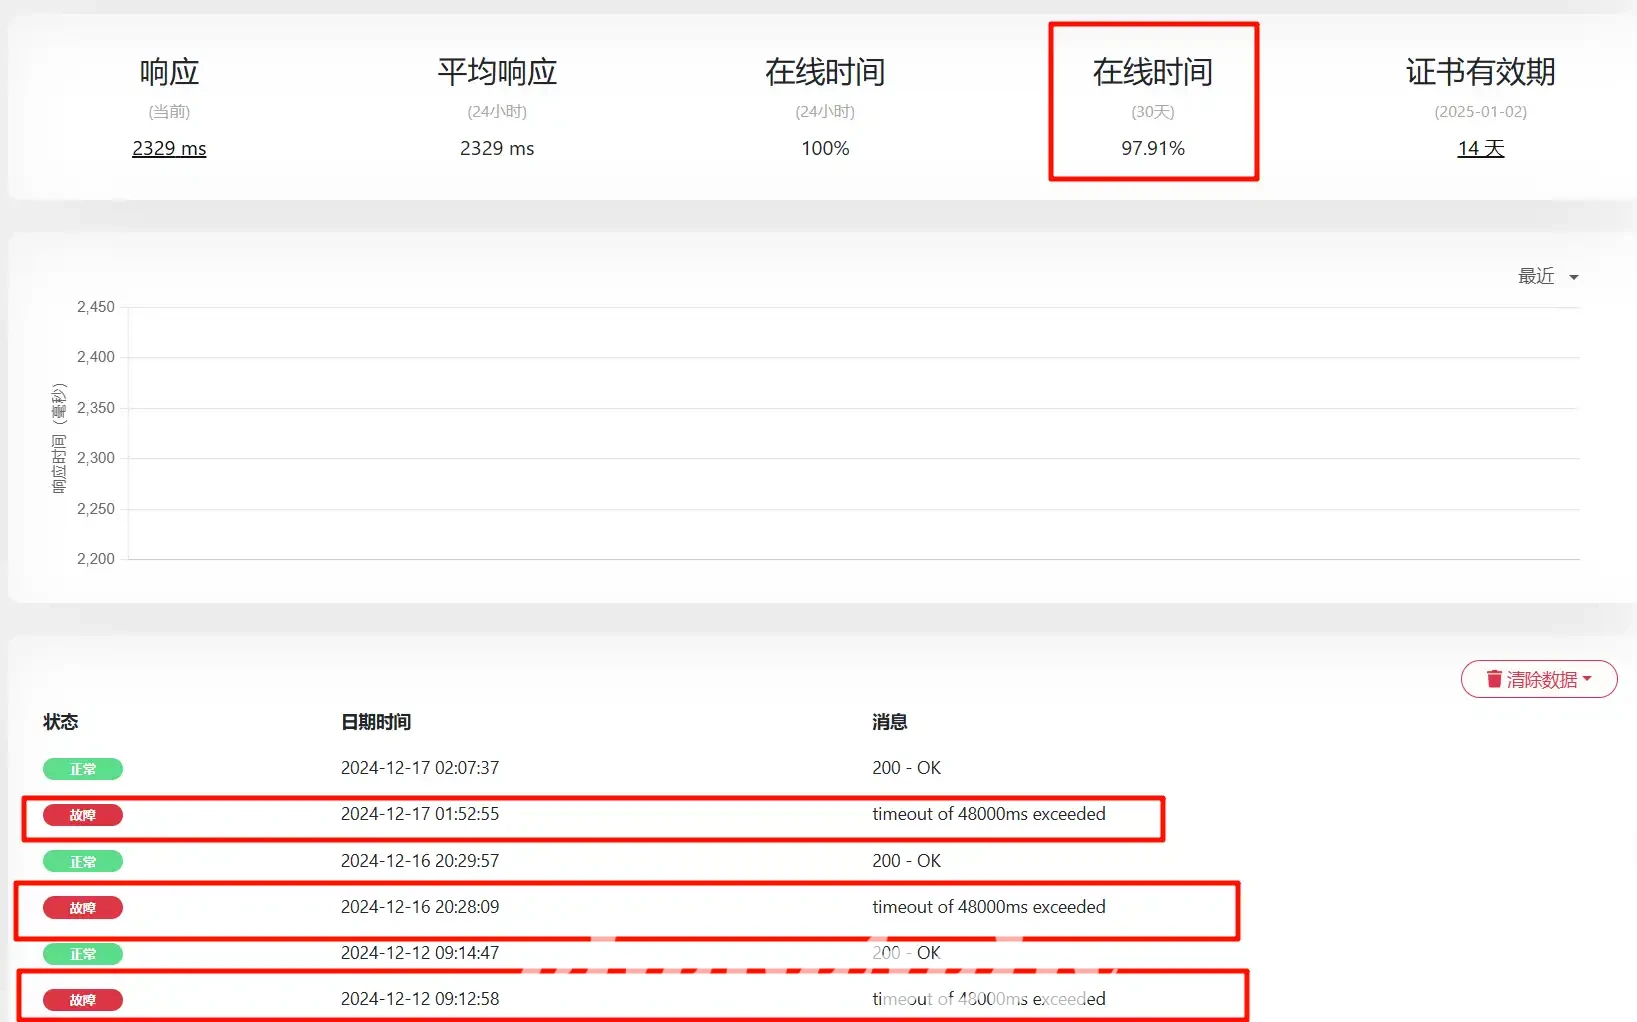Click green 正常 badge for 2024-12-17 02:07:37
This screenshot has height=1022, width=1637.
coord(83,769)
